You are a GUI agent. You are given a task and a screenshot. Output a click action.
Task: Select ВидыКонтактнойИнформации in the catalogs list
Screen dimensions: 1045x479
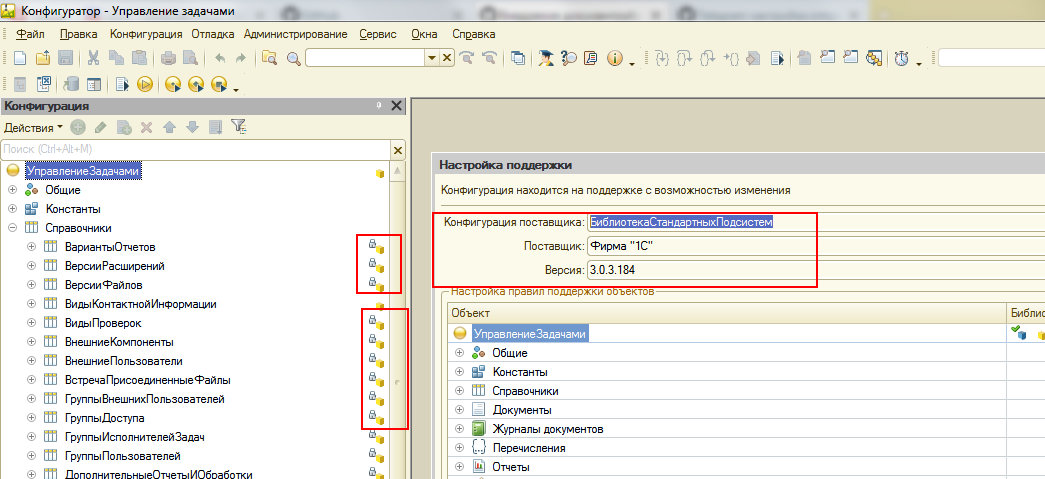coord(141,304)
